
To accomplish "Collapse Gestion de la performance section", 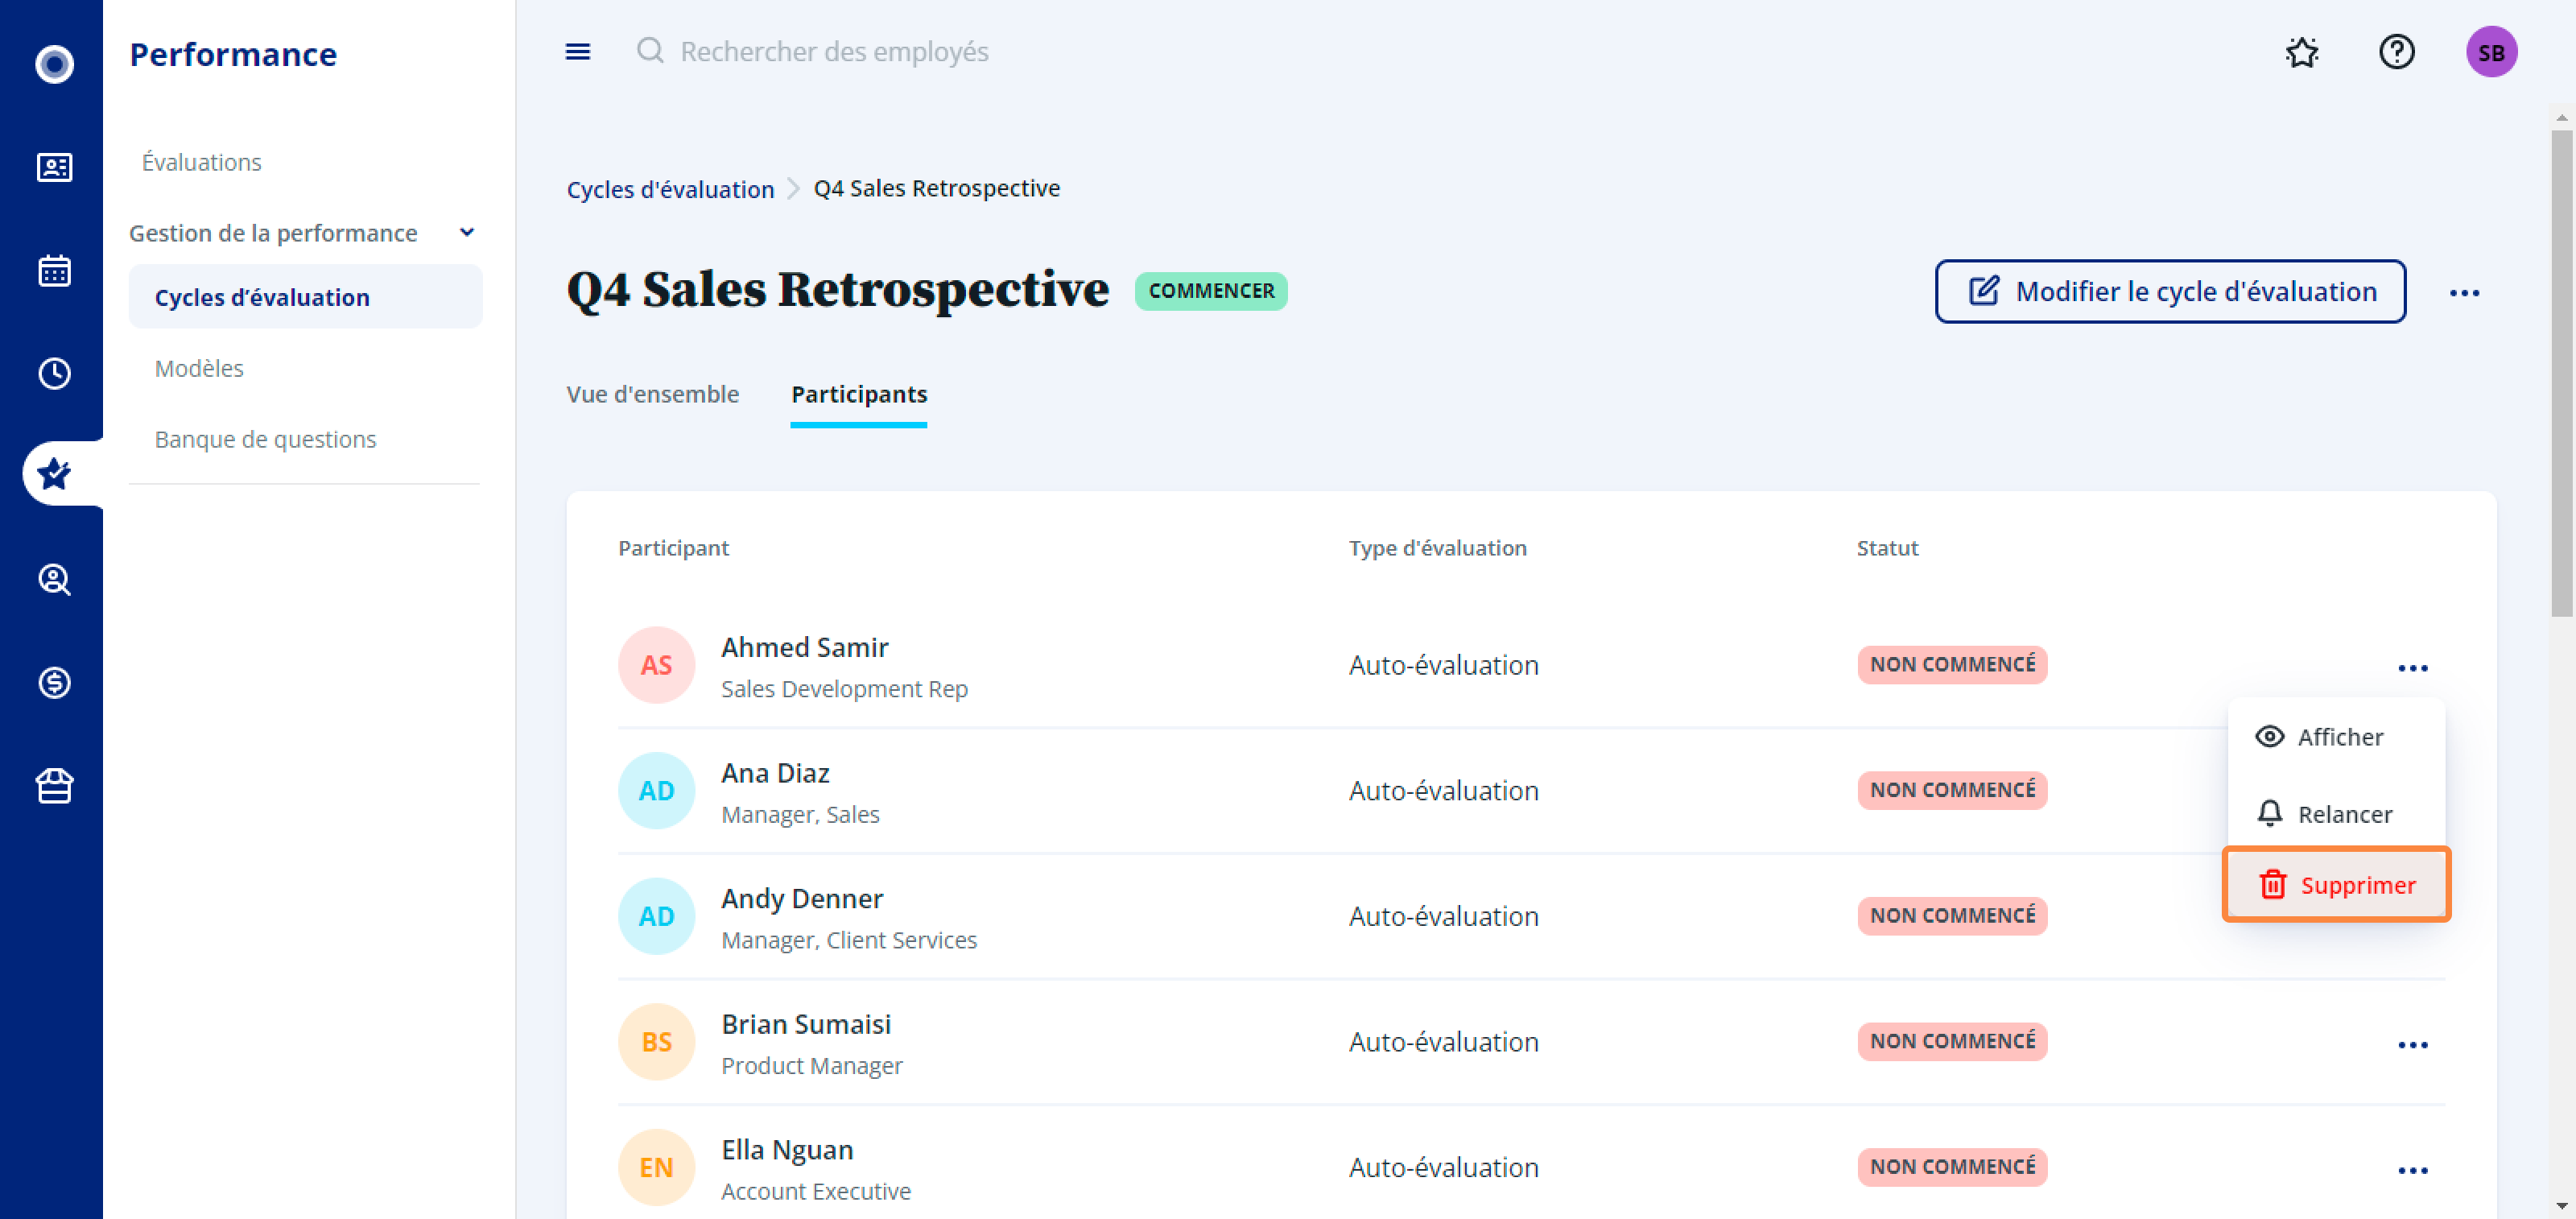I will pos(466,233).
